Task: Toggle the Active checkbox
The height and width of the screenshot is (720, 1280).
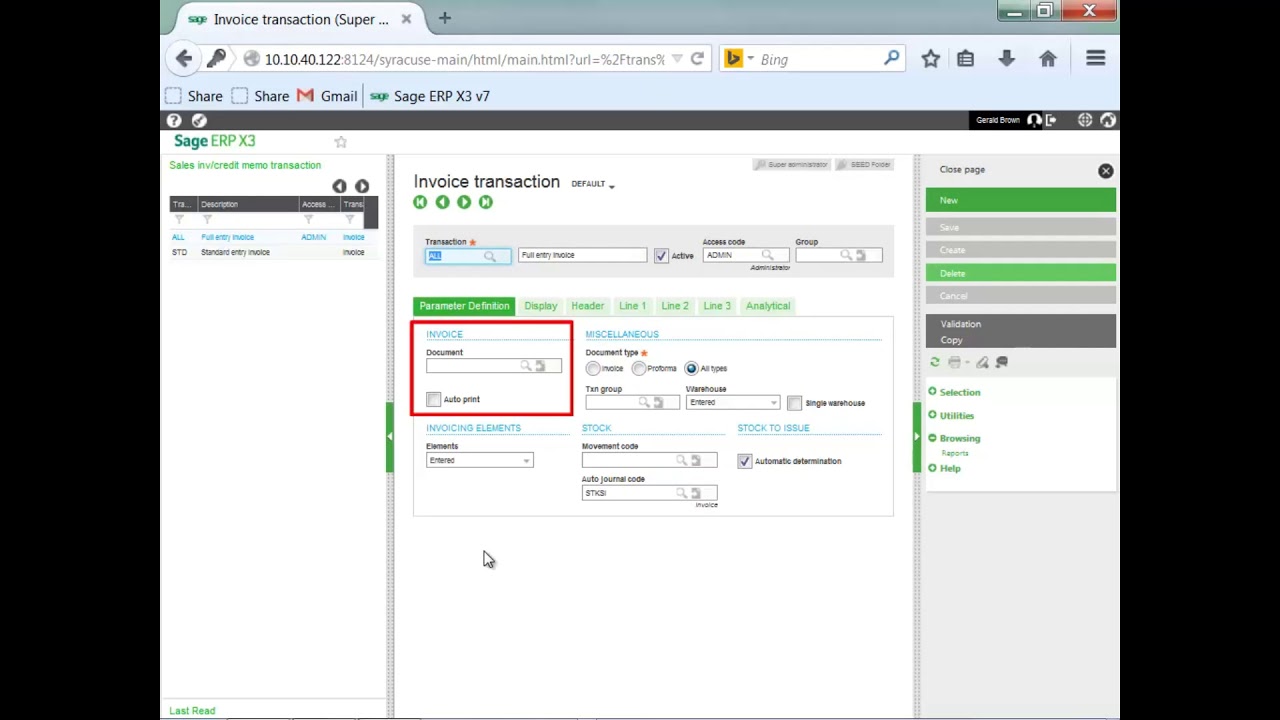Action: (x=661, y=256)
